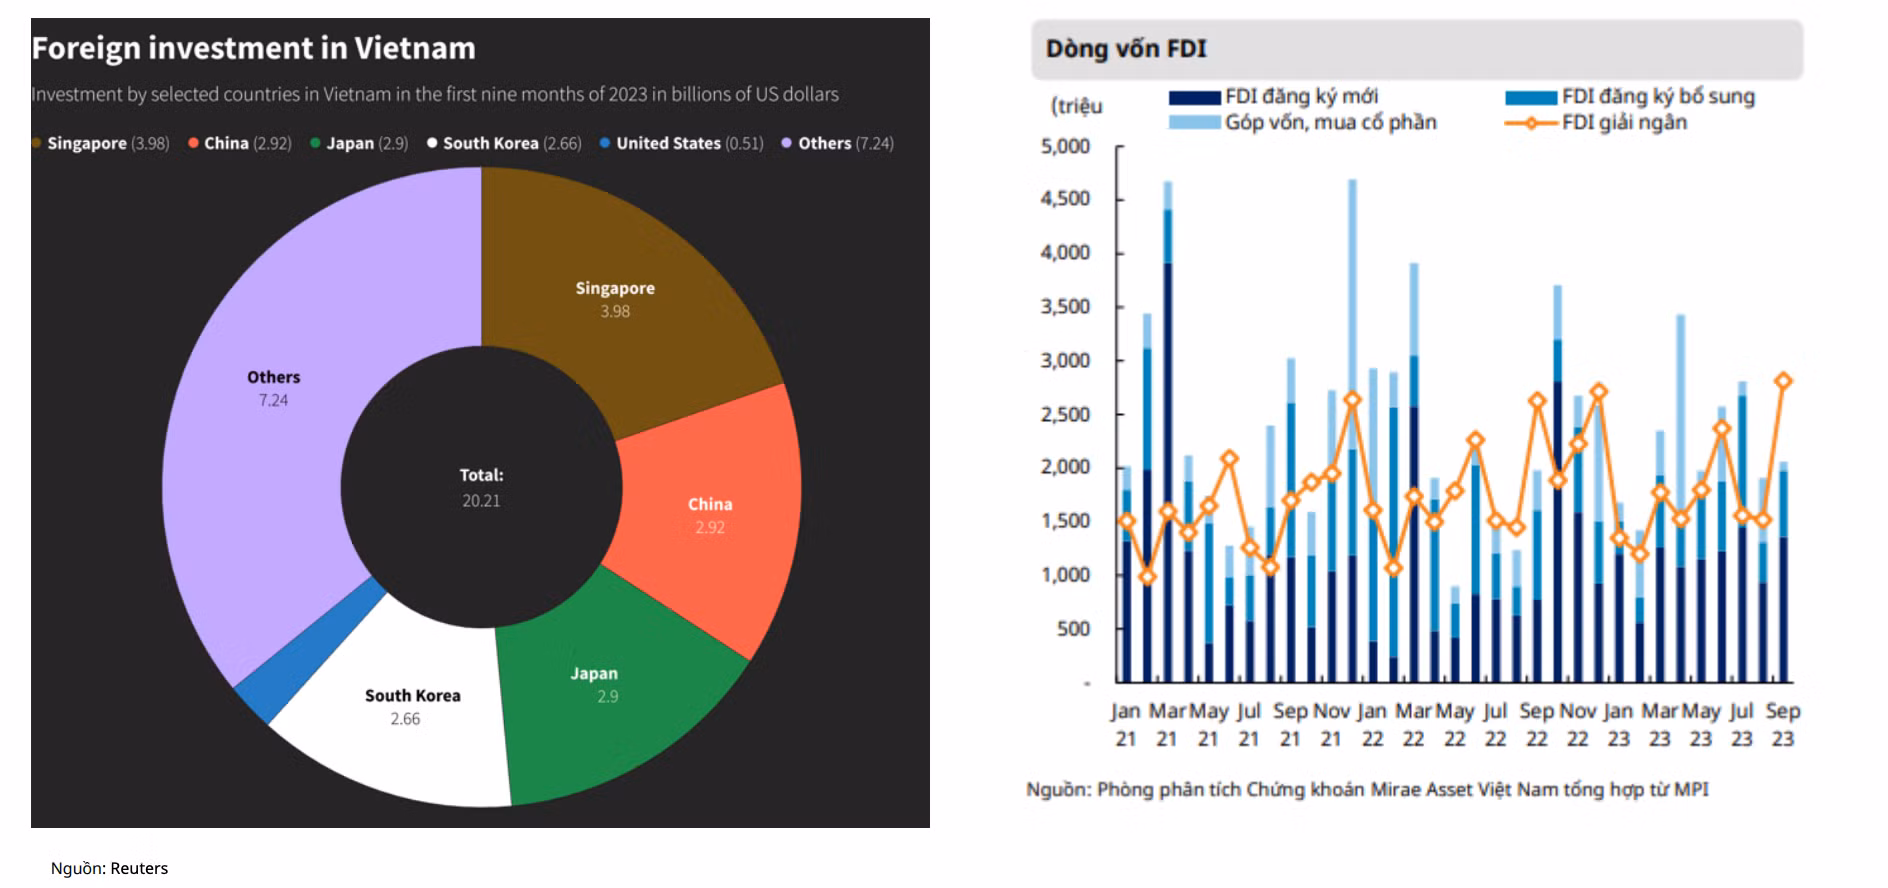The height and width of the screenshot is (888, 1888).
Task: Click the Sep 23 x-axis label
Action: click(x=1782, y=724)
